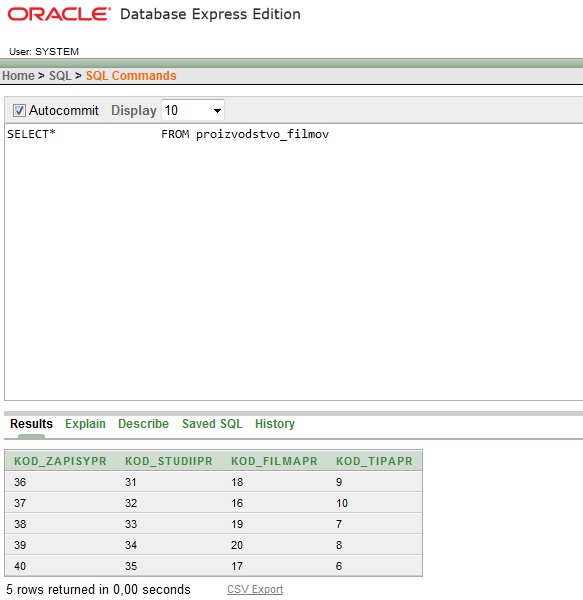Select cell 32 in KOD_STUDIIPR column

(x=131, y=503)
